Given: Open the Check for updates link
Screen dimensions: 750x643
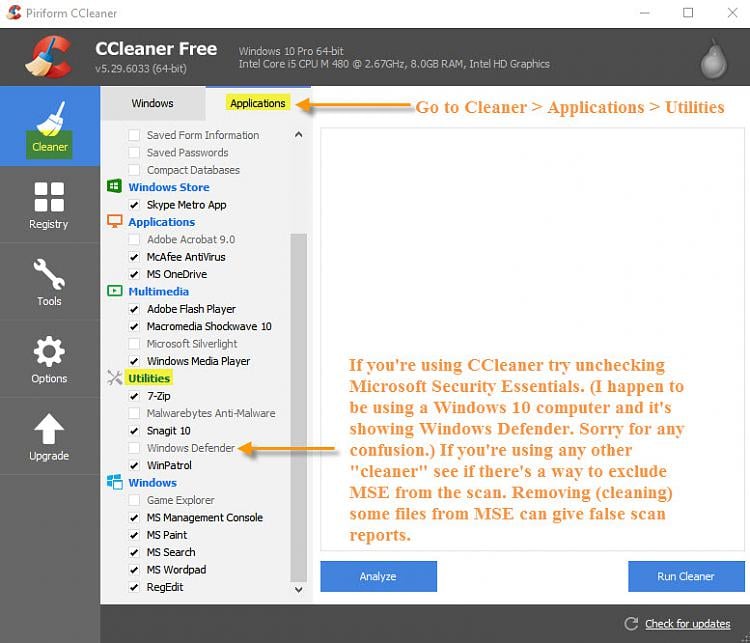Looking at the screenshot, I should (x=687, y=624).
